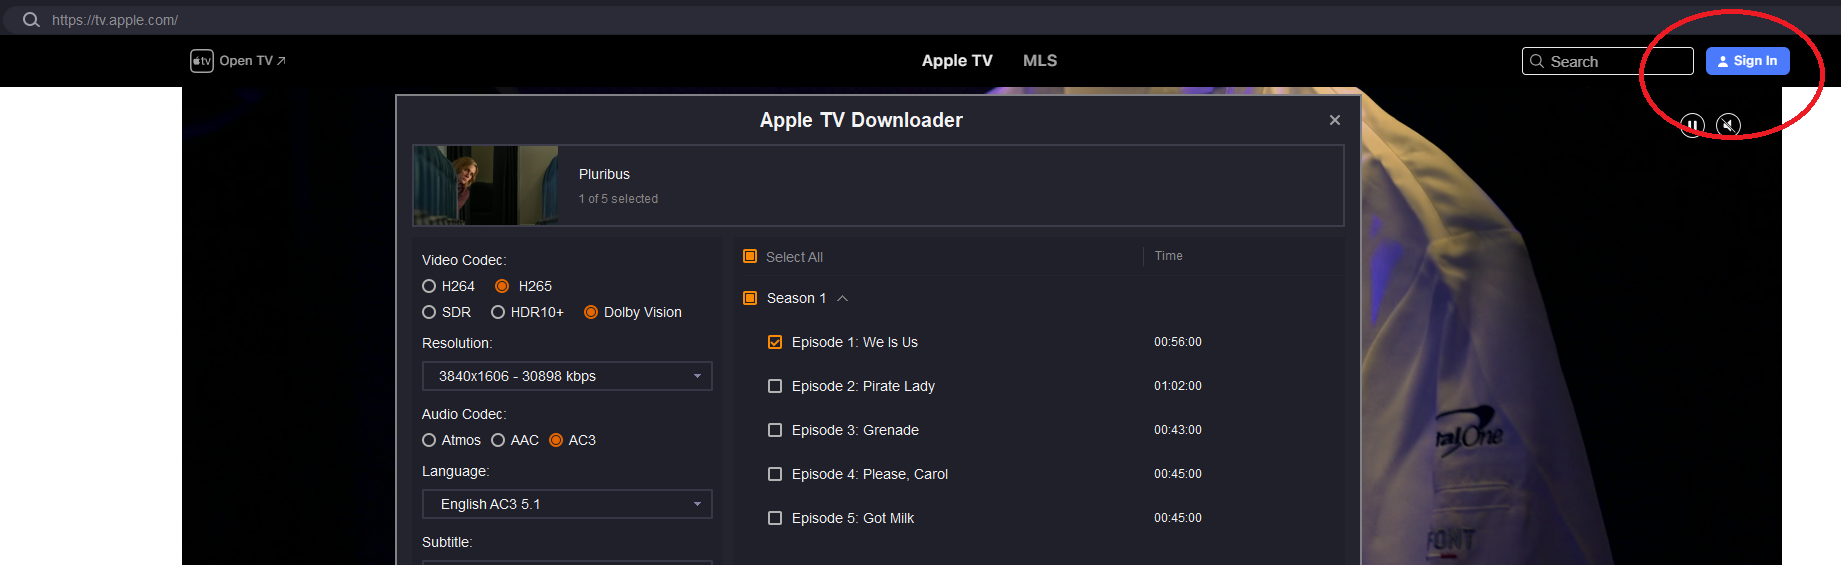1841x565 pixels.
Task: Click the Pluribus title text
Action: [x=604, y=174]
